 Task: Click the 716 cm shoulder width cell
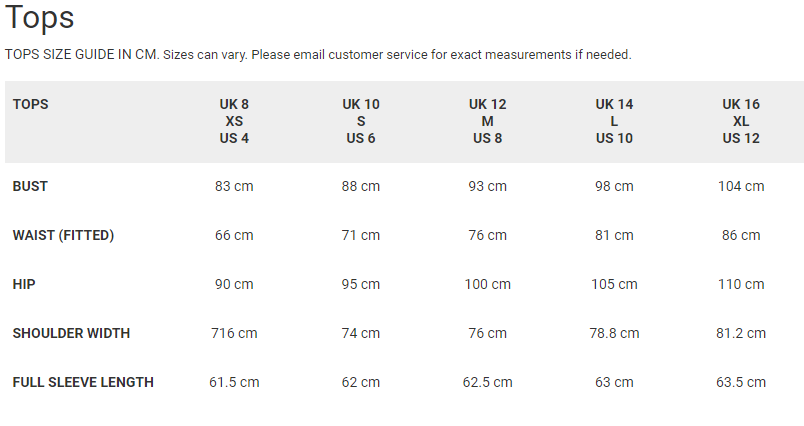(234, 333)
